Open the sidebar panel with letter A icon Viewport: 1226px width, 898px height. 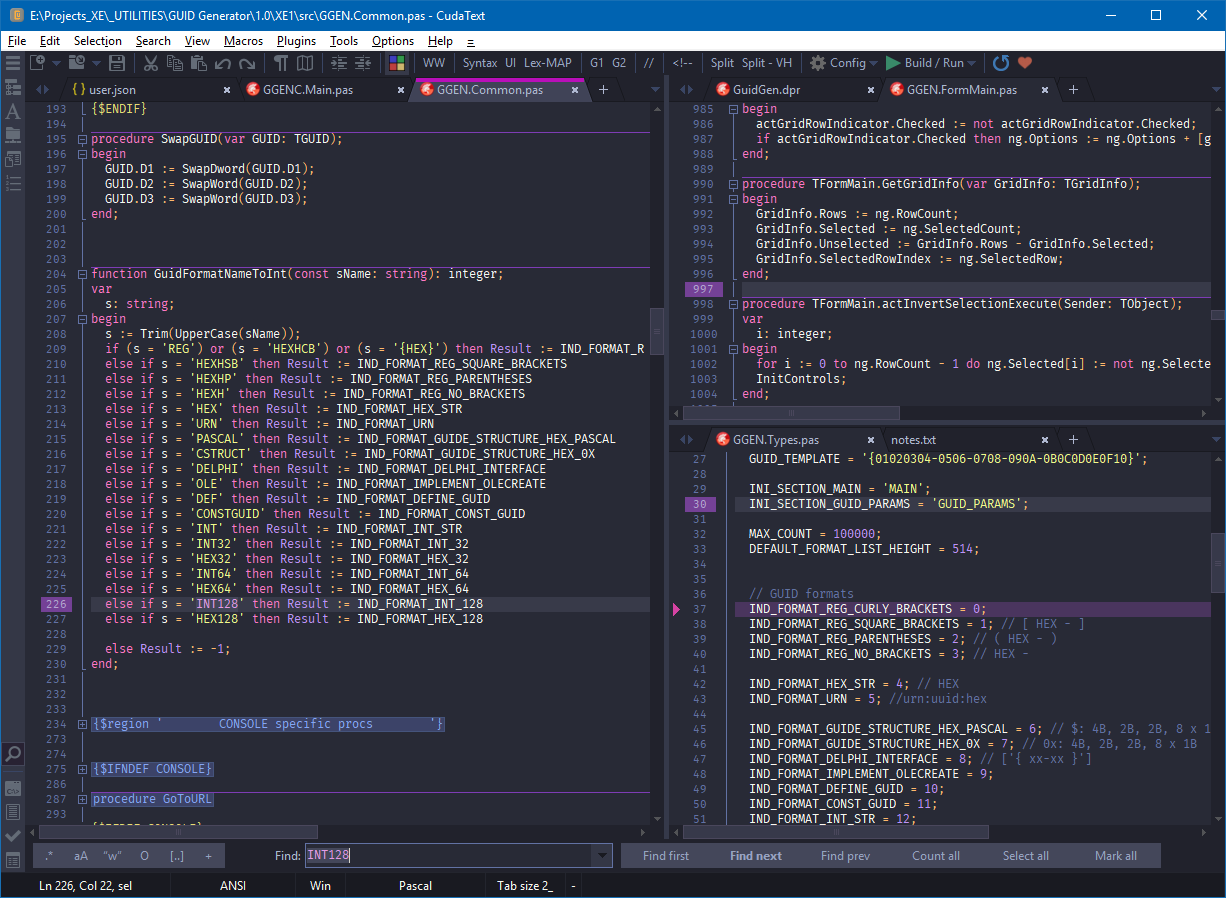13,111
